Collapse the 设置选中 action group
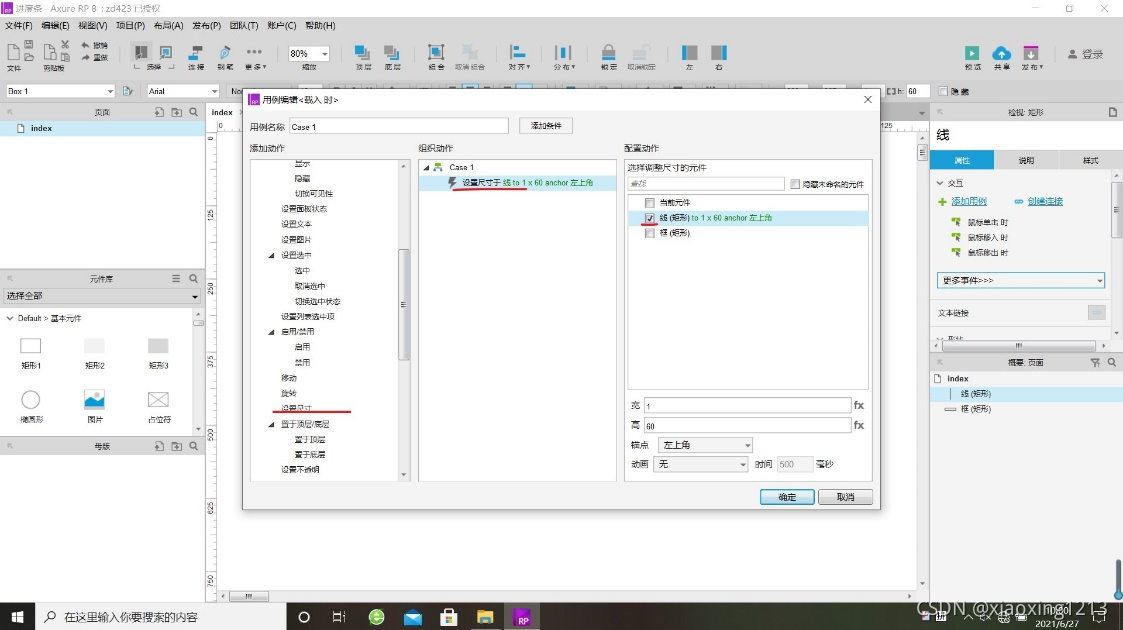Image resolution: width=1123 pixels, height=630 pixels. 271,256
